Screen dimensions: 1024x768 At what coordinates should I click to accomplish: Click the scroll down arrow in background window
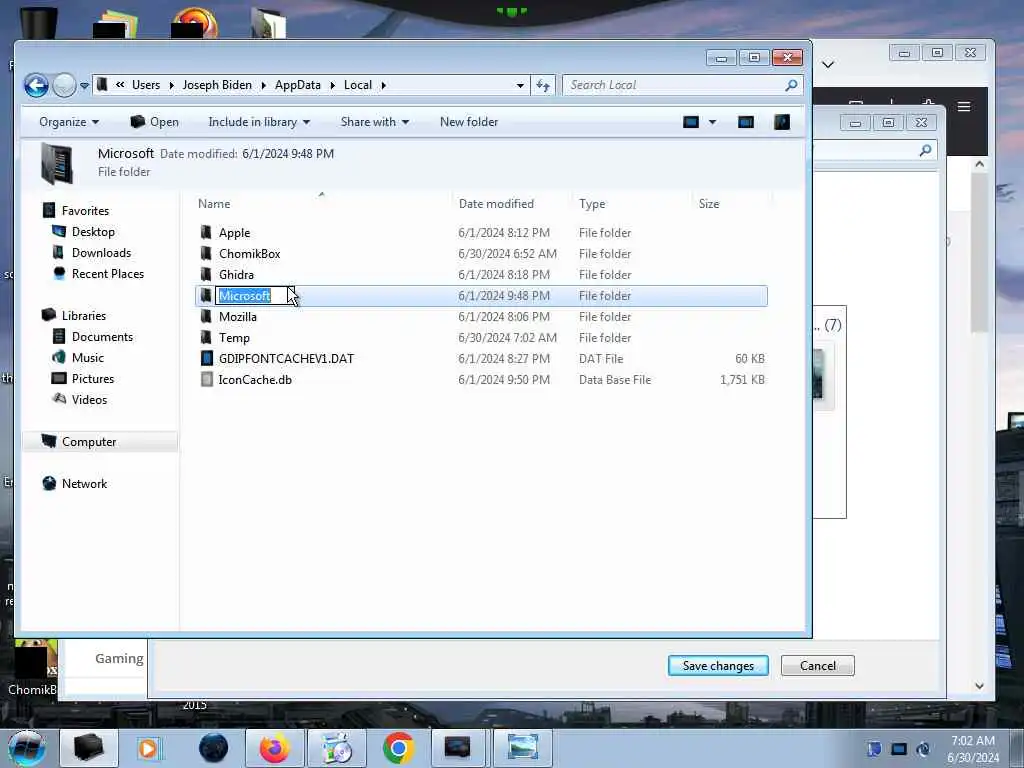[x=980, y=686]
